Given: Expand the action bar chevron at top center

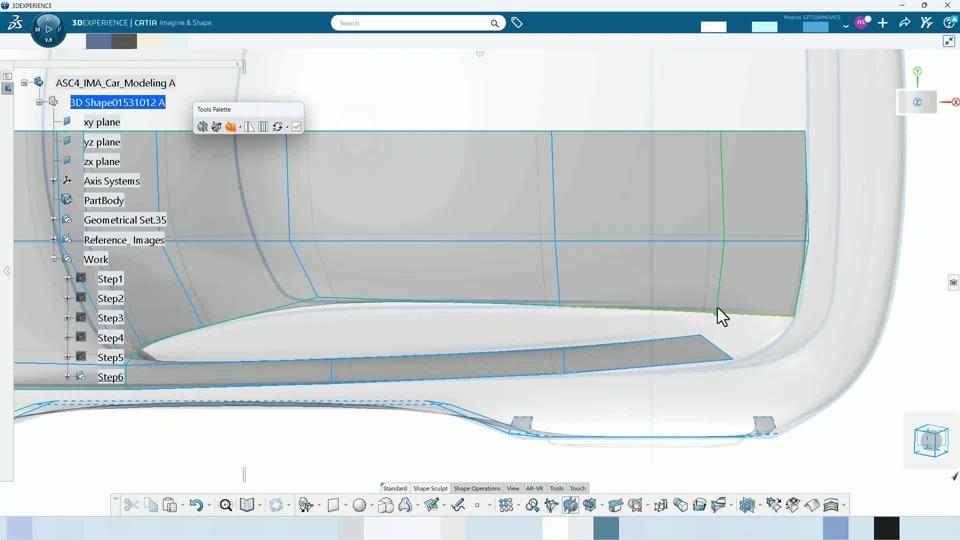Looking at the screenshot, I should point(480,54).
